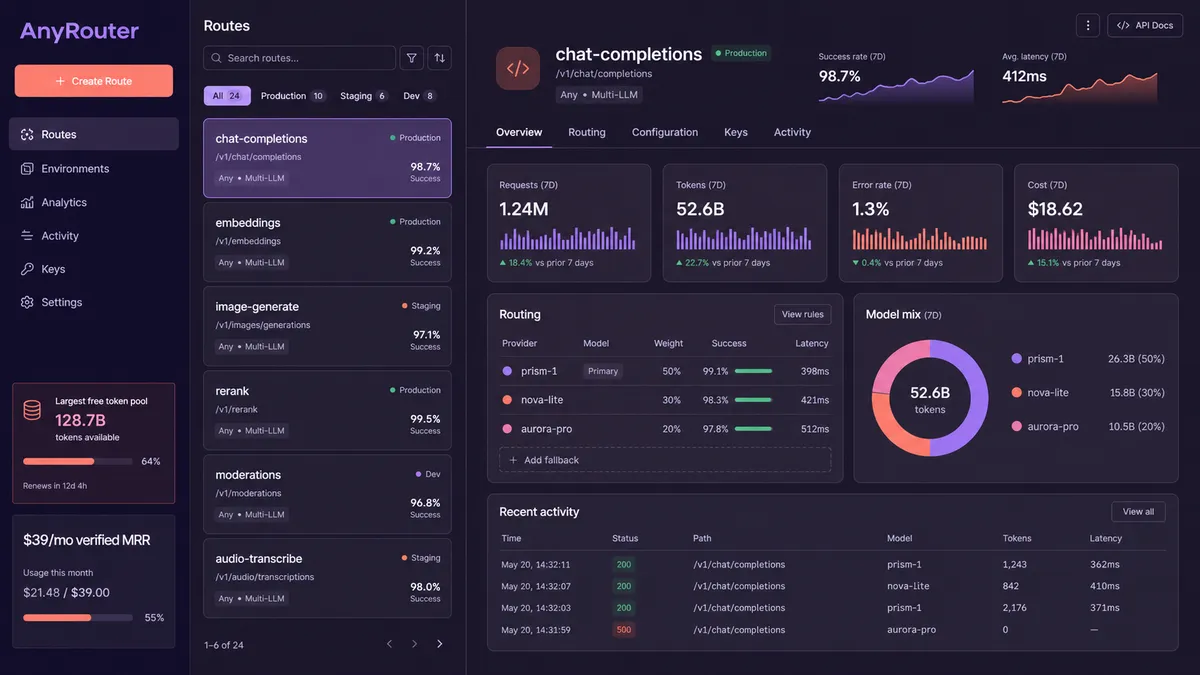Open the three-dot more options menu
The image size is (1200, 675).
pyautogui.click(x=1088, y=25)
